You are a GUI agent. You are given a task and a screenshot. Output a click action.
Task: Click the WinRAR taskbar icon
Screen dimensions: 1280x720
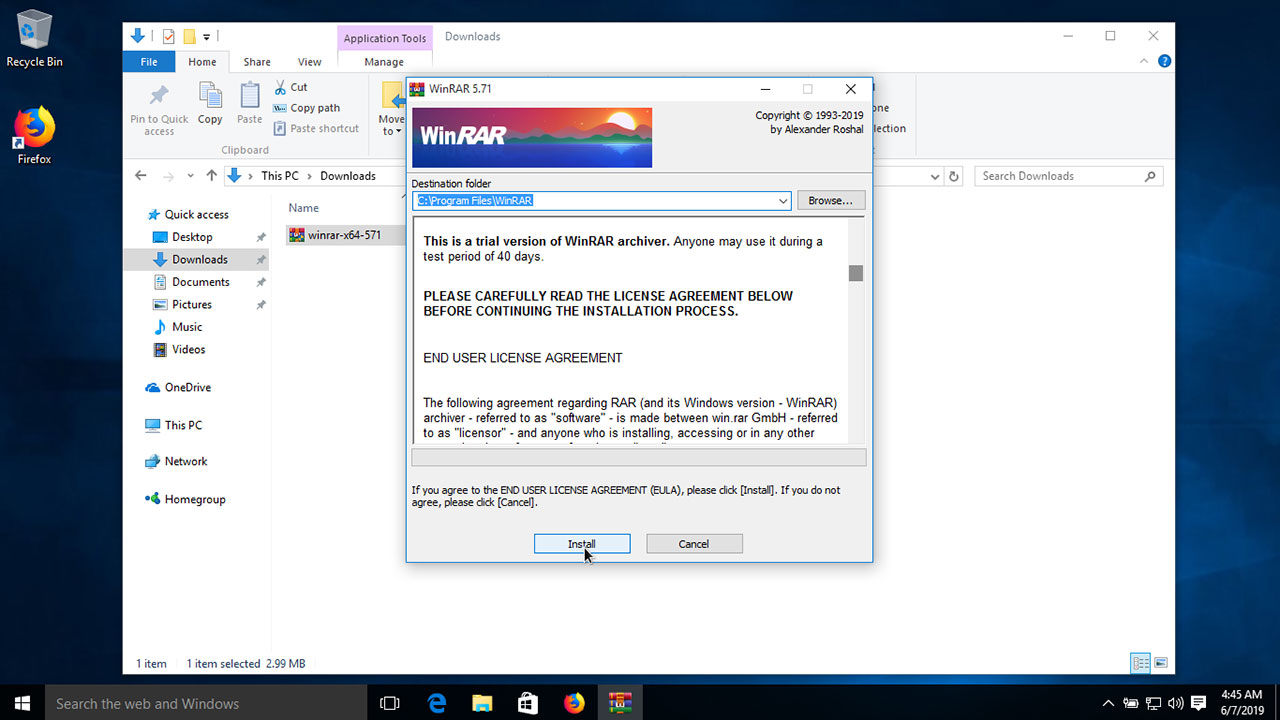point(620,703)
